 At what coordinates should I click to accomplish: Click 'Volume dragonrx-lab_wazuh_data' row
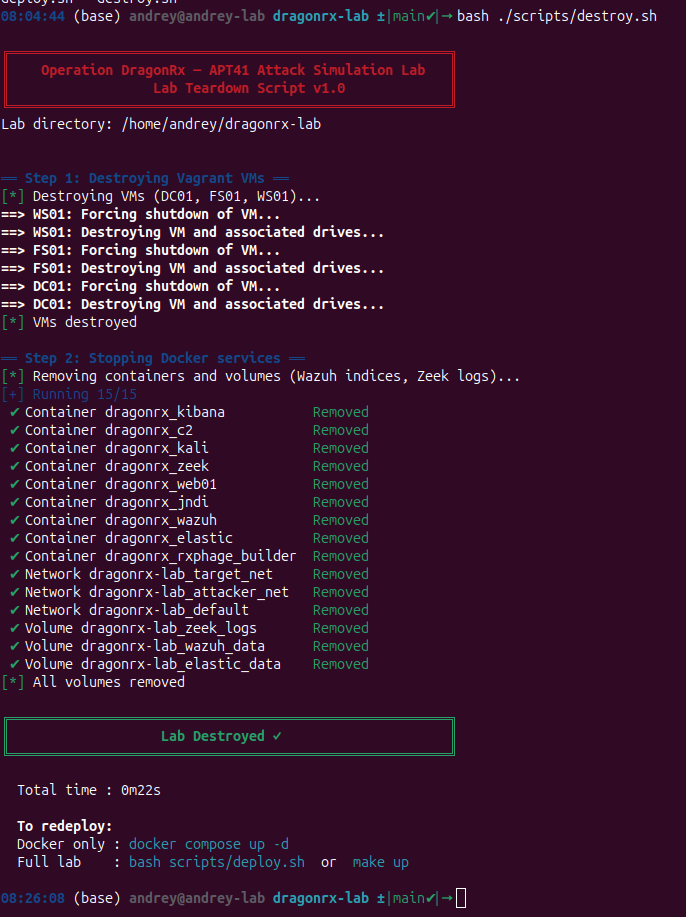click(x=189, y=646)
